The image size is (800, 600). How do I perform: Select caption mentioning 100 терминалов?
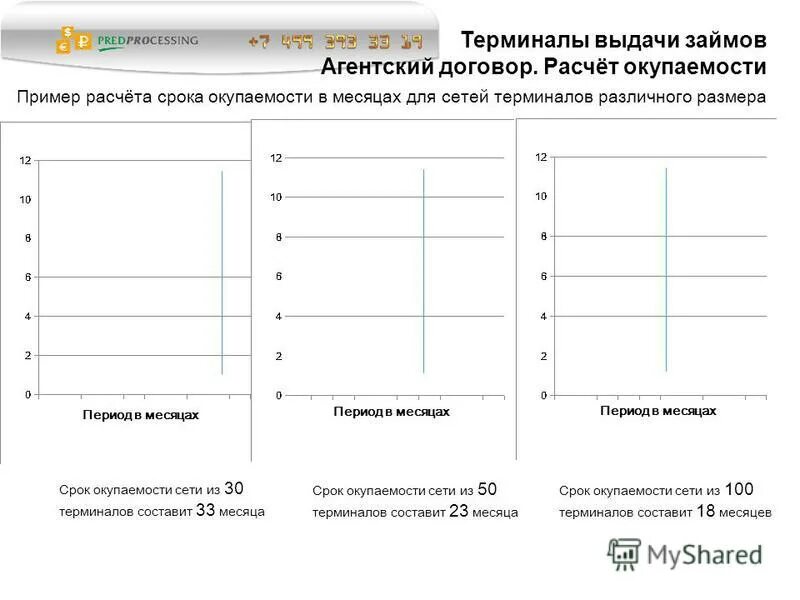665,500
